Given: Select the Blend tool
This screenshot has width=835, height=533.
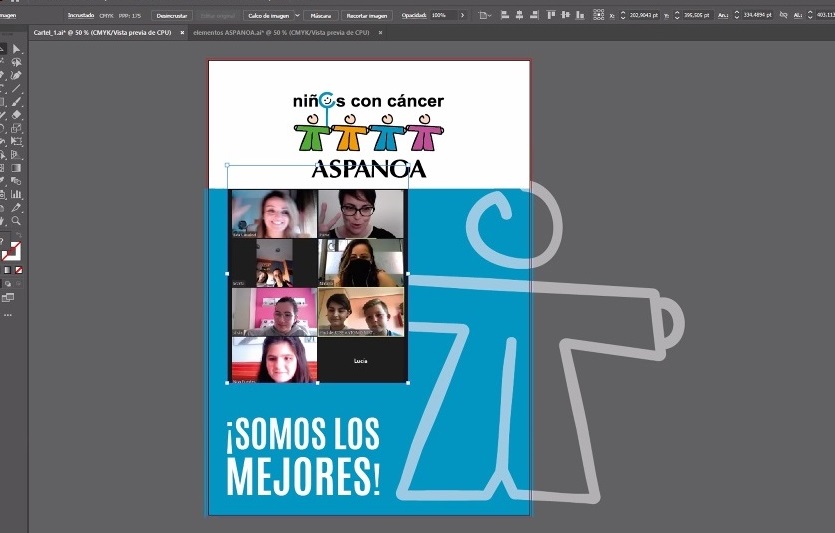Looking at the screenshot, I should pyautogui.click(x=17, y=181).
